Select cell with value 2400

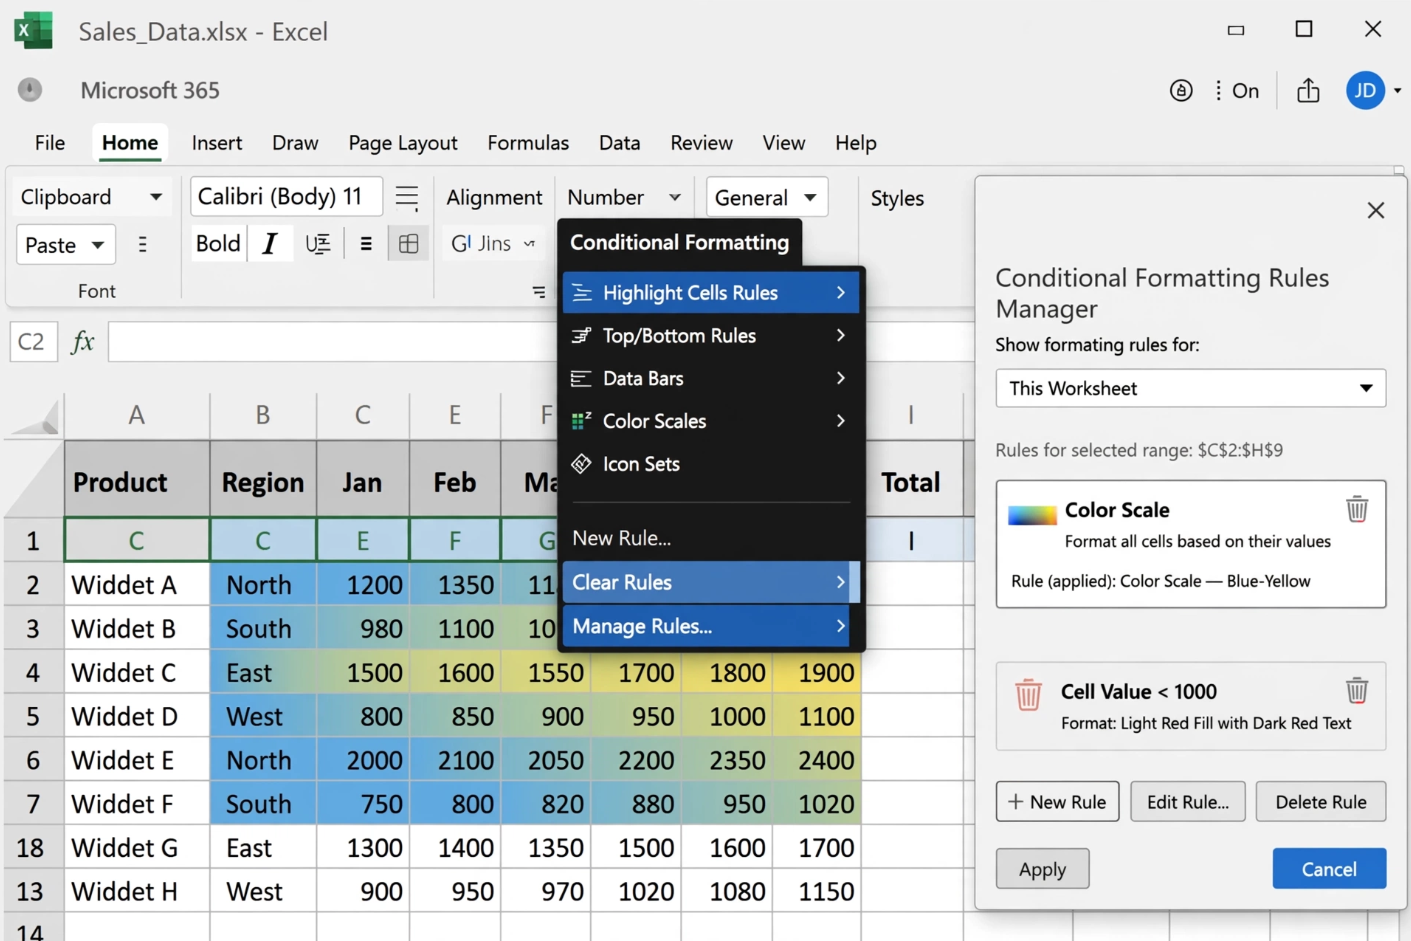coord(816,760)
